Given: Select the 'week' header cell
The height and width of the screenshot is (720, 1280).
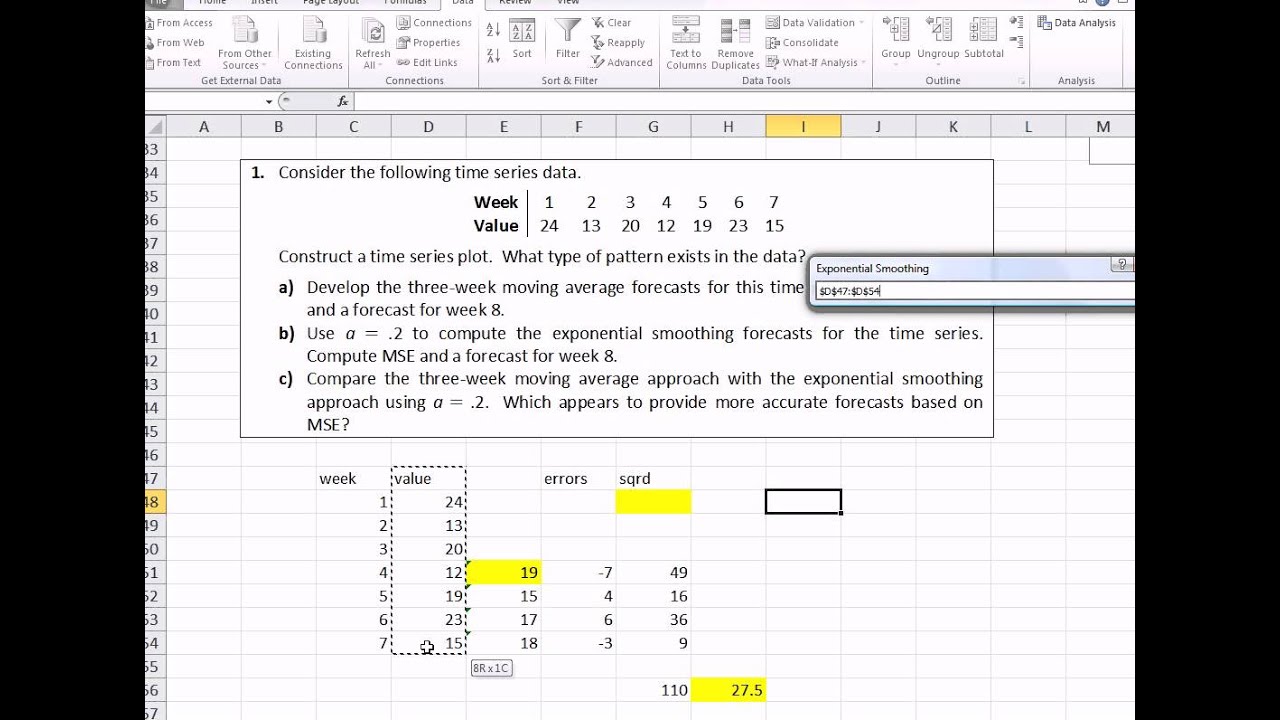Looking at the screenshot, I should coord(353,479).
